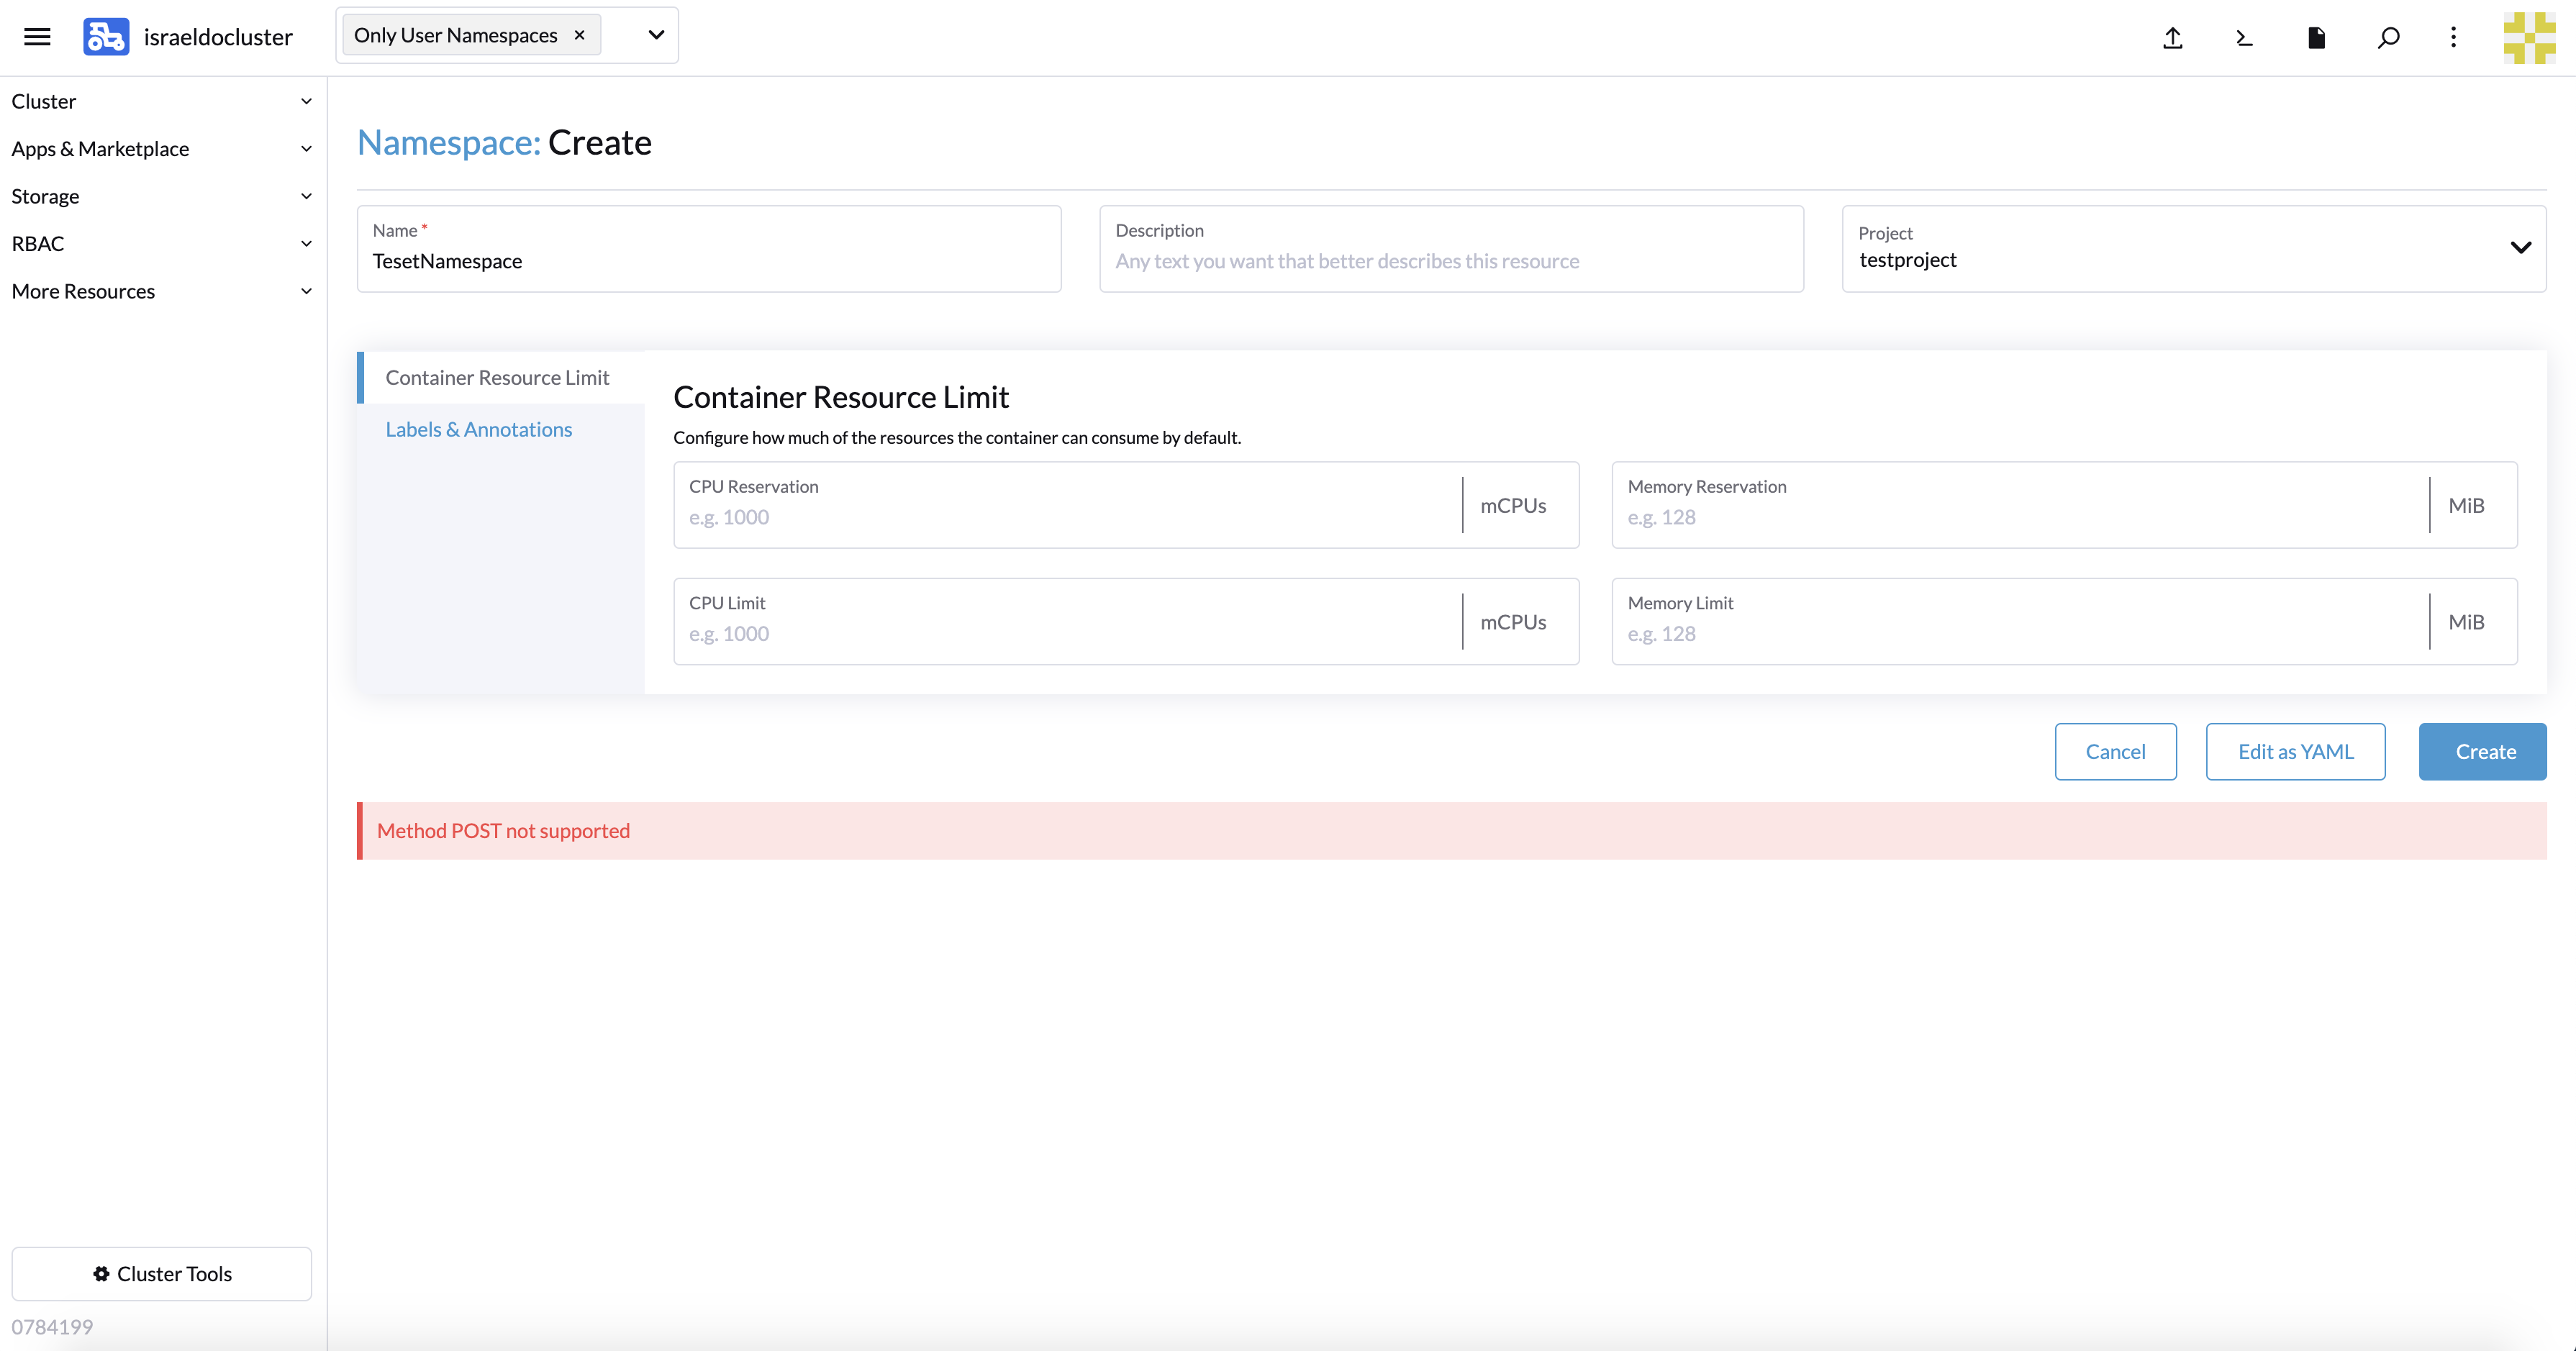Screen dimensions: 2576x1351
Task: Switch to Labels & Annotations
Action: pyautogui.click(x=478, y=429)
